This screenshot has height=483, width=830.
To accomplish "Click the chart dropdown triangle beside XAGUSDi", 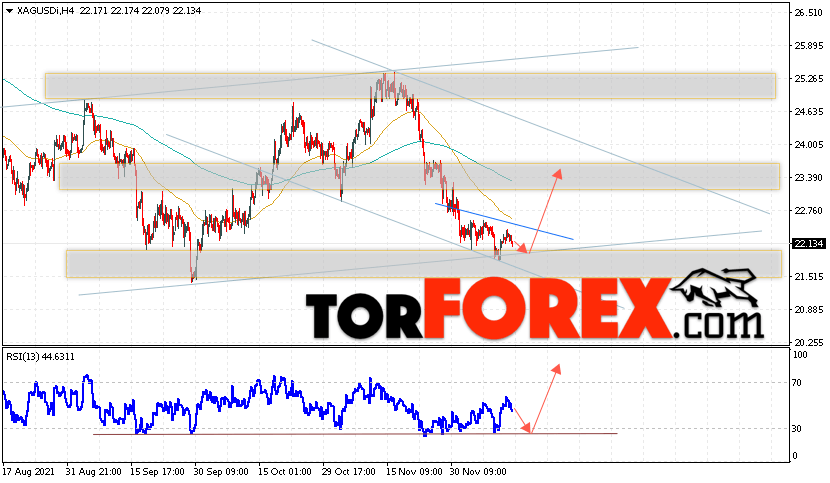I will tap(9, 11).
